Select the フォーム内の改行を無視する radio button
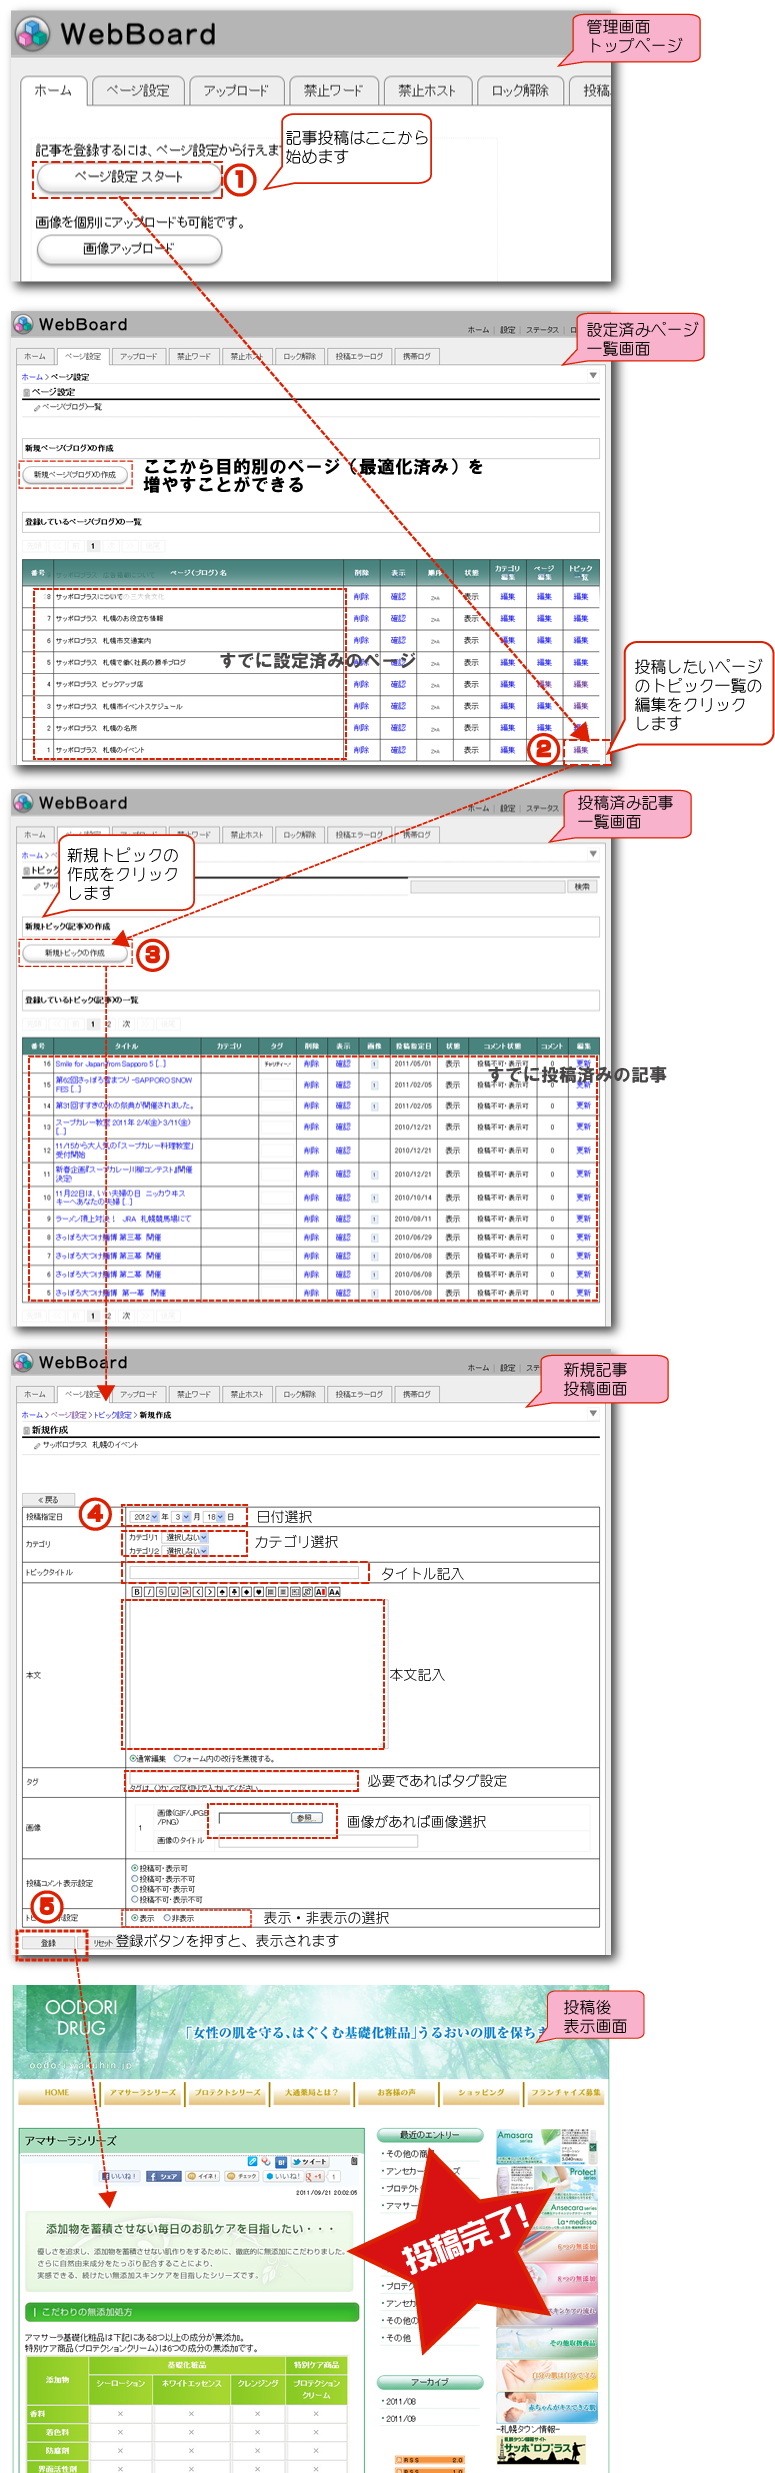Viewport: 775px width, 2473px height. [x=177, y=1758]
